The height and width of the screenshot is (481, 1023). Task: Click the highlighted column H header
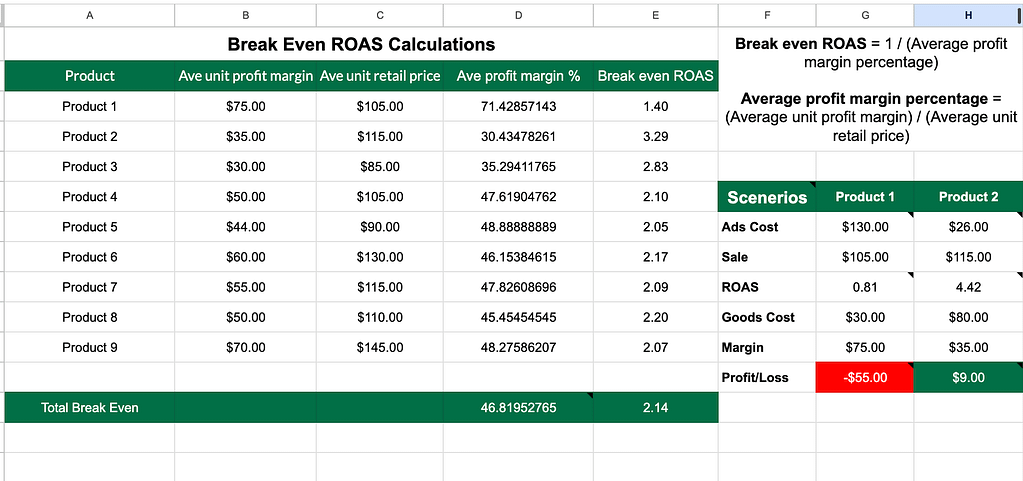968,15
